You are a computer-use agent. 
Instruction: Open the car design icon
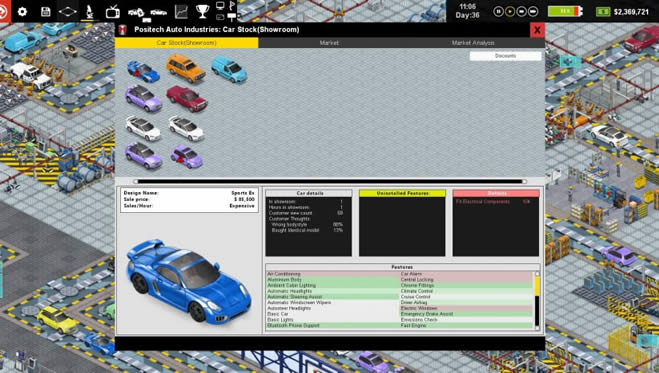coord(158,13)
